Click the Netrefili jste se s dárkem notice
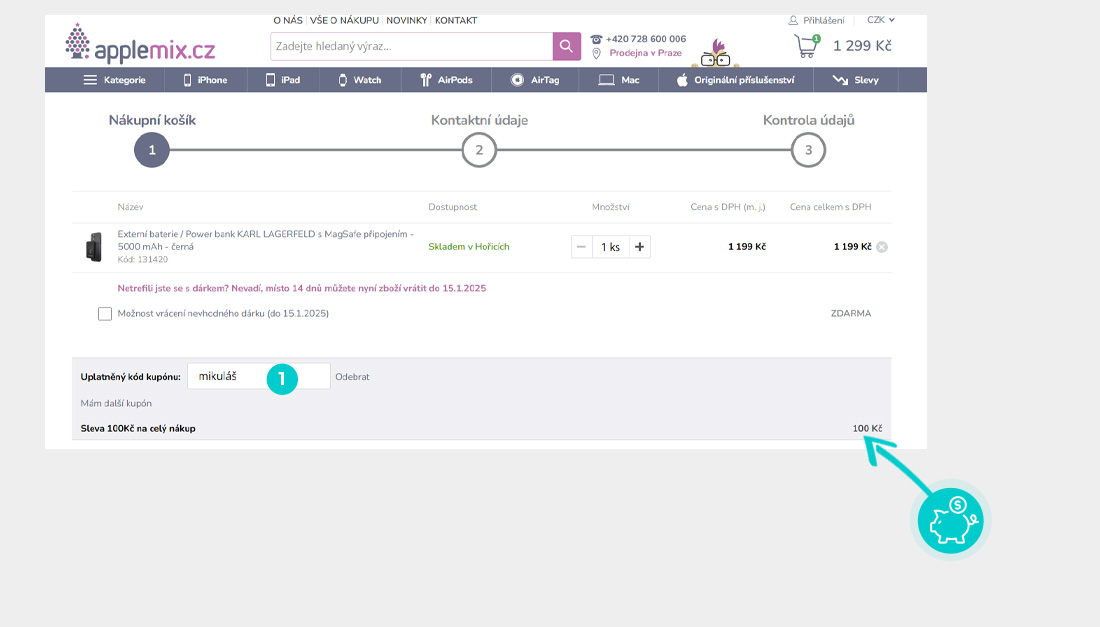 click(302, 288)
